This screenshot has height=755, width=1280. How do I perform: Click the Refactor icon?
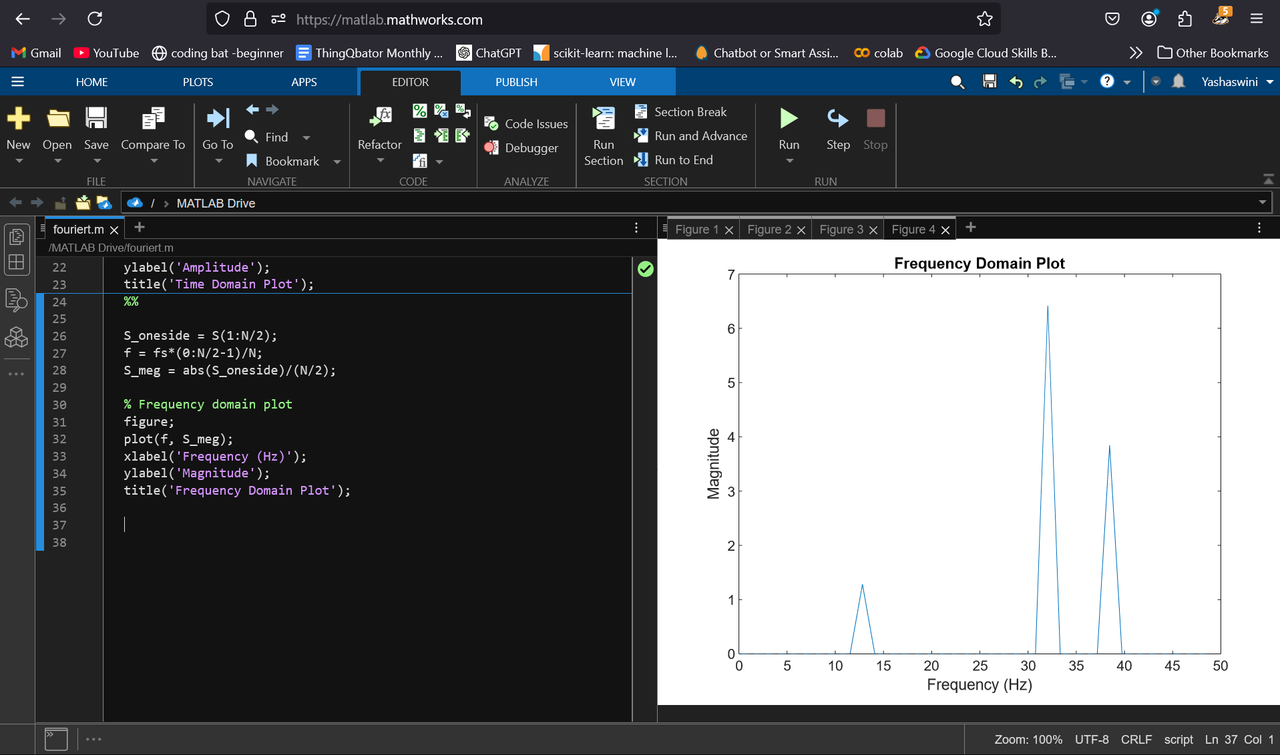pyautogui.click(x=380, y=118)
